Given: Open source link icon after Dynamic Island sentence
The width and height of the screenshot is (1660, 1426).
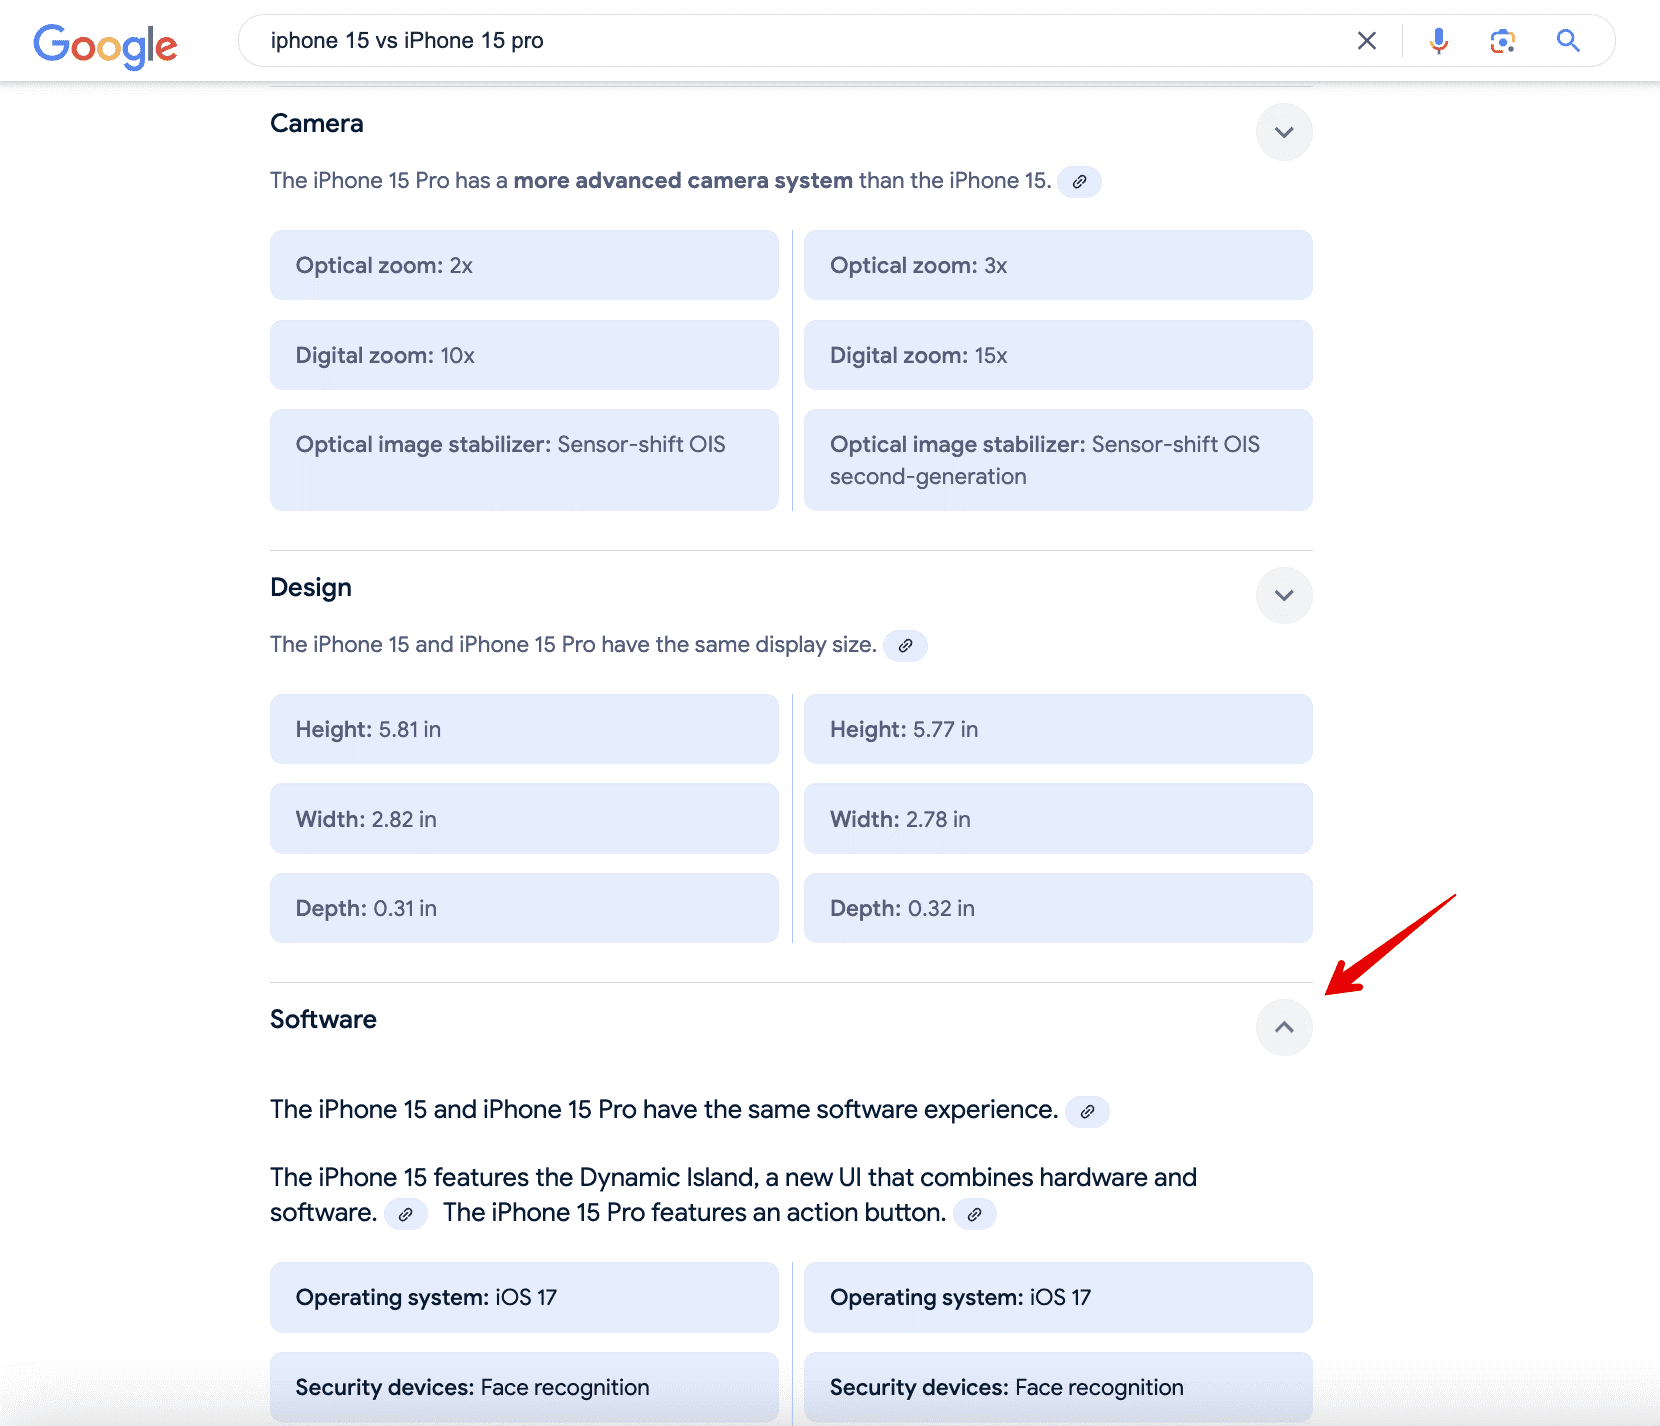Looking at the screenshot, I should [x=405, y=1214].
